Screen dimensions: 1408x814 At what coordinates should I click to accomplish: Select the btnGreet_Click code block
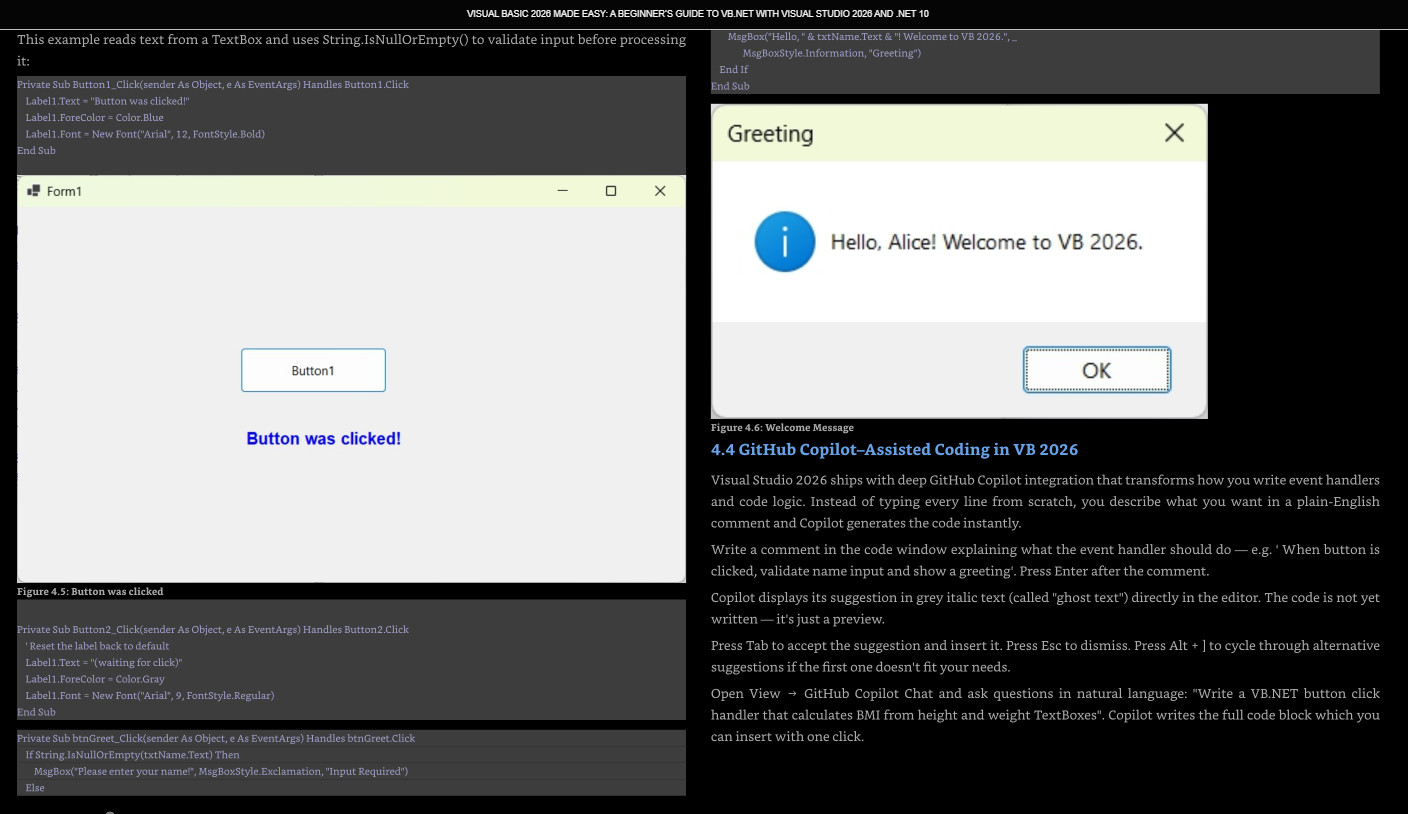tap(351, 763)
